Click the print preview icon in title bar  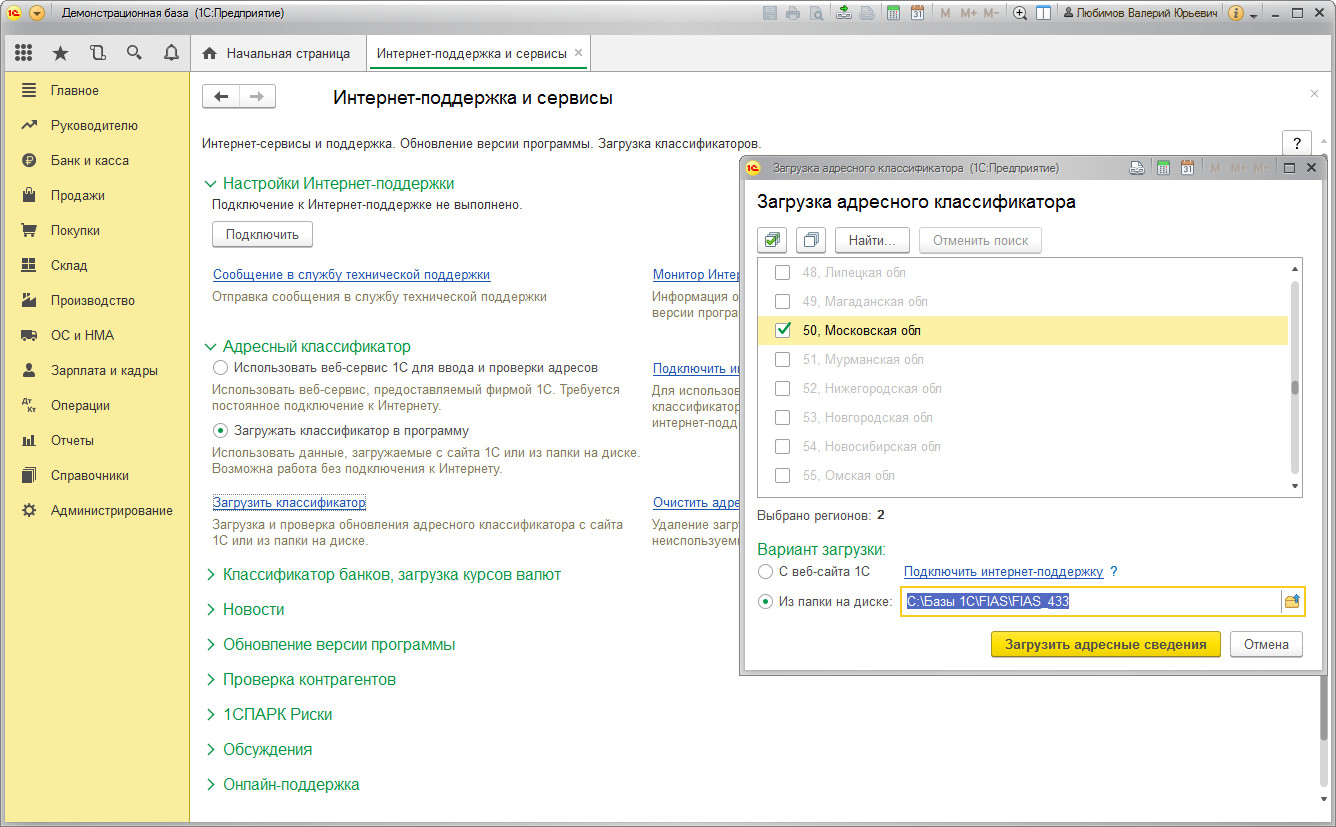(816, 13)
